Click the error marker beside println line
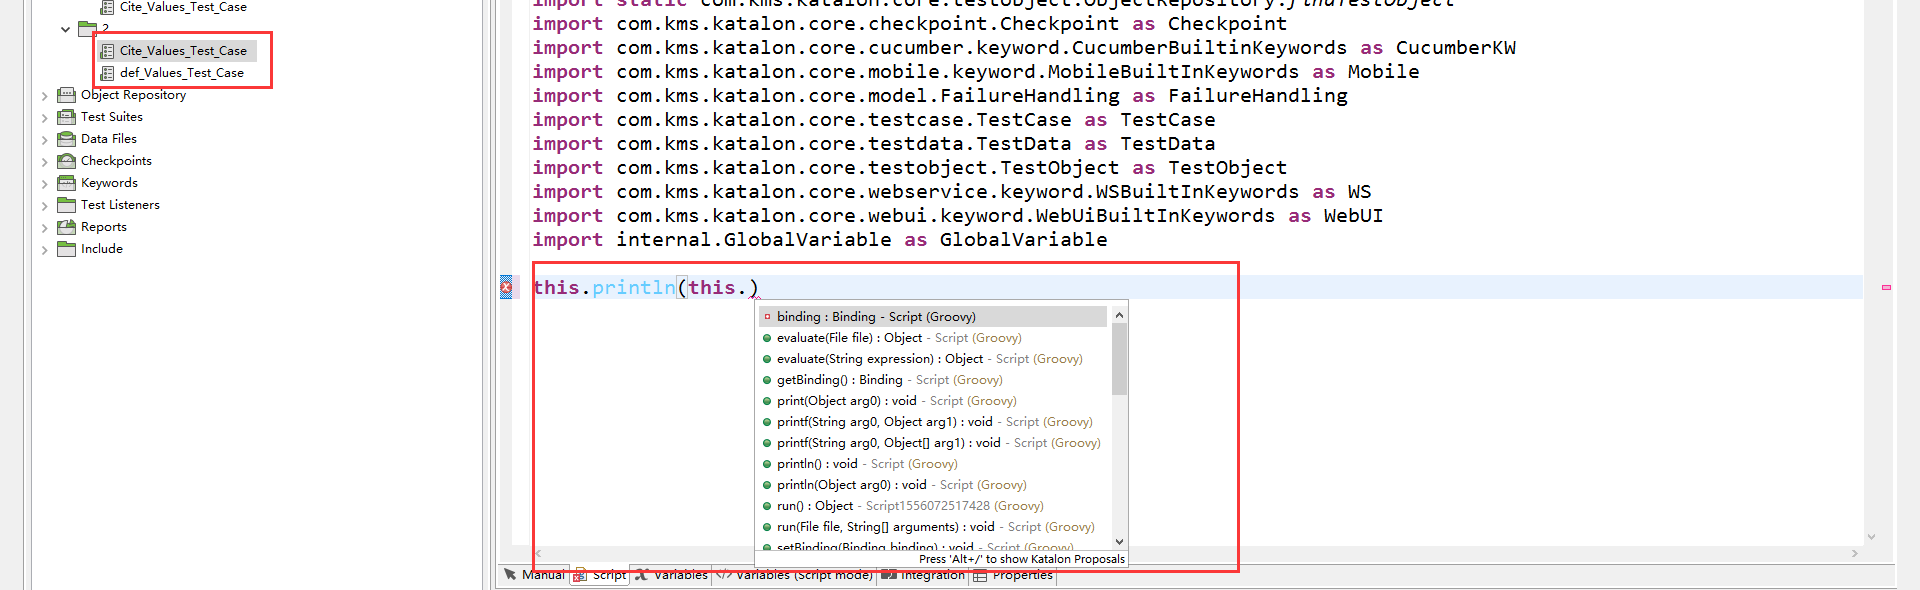The width and height of the screenshot is (1920, 590). 506,288
